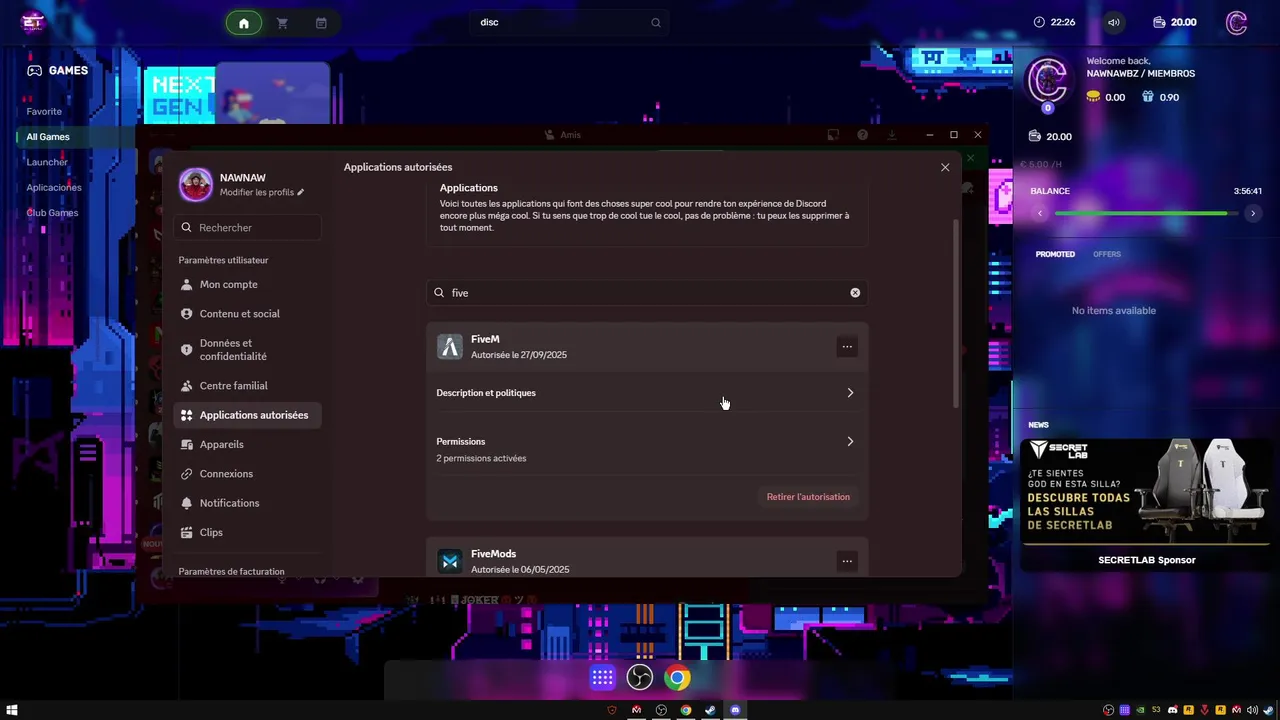Click the gold coin balance icon
The height and width of the screenshot is (720, 1280).
(1093, 97)
